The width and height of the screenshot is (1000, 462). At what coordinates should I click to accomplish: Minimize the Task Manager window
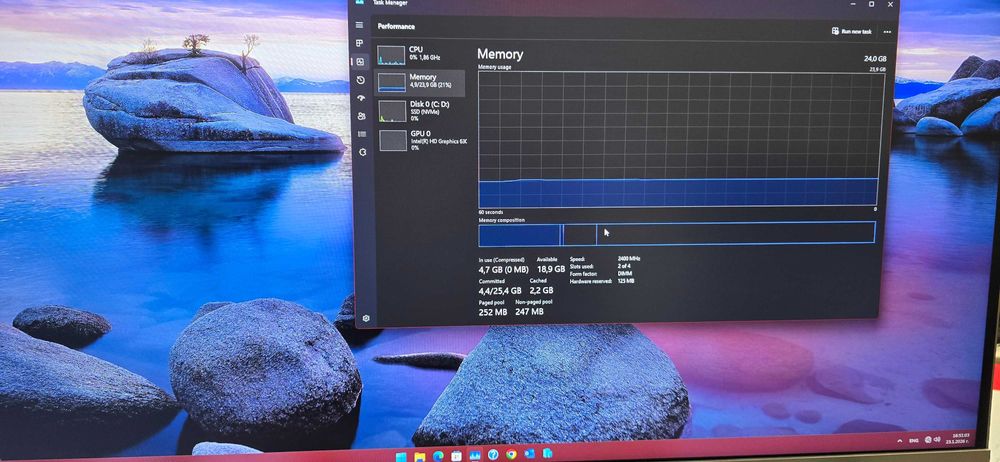pos(852,4)
